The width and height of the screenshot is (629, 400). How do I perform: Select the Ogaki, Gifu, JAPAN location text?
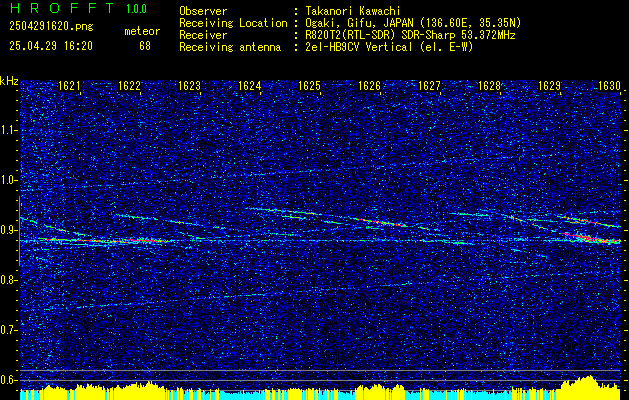pos(412,23)
